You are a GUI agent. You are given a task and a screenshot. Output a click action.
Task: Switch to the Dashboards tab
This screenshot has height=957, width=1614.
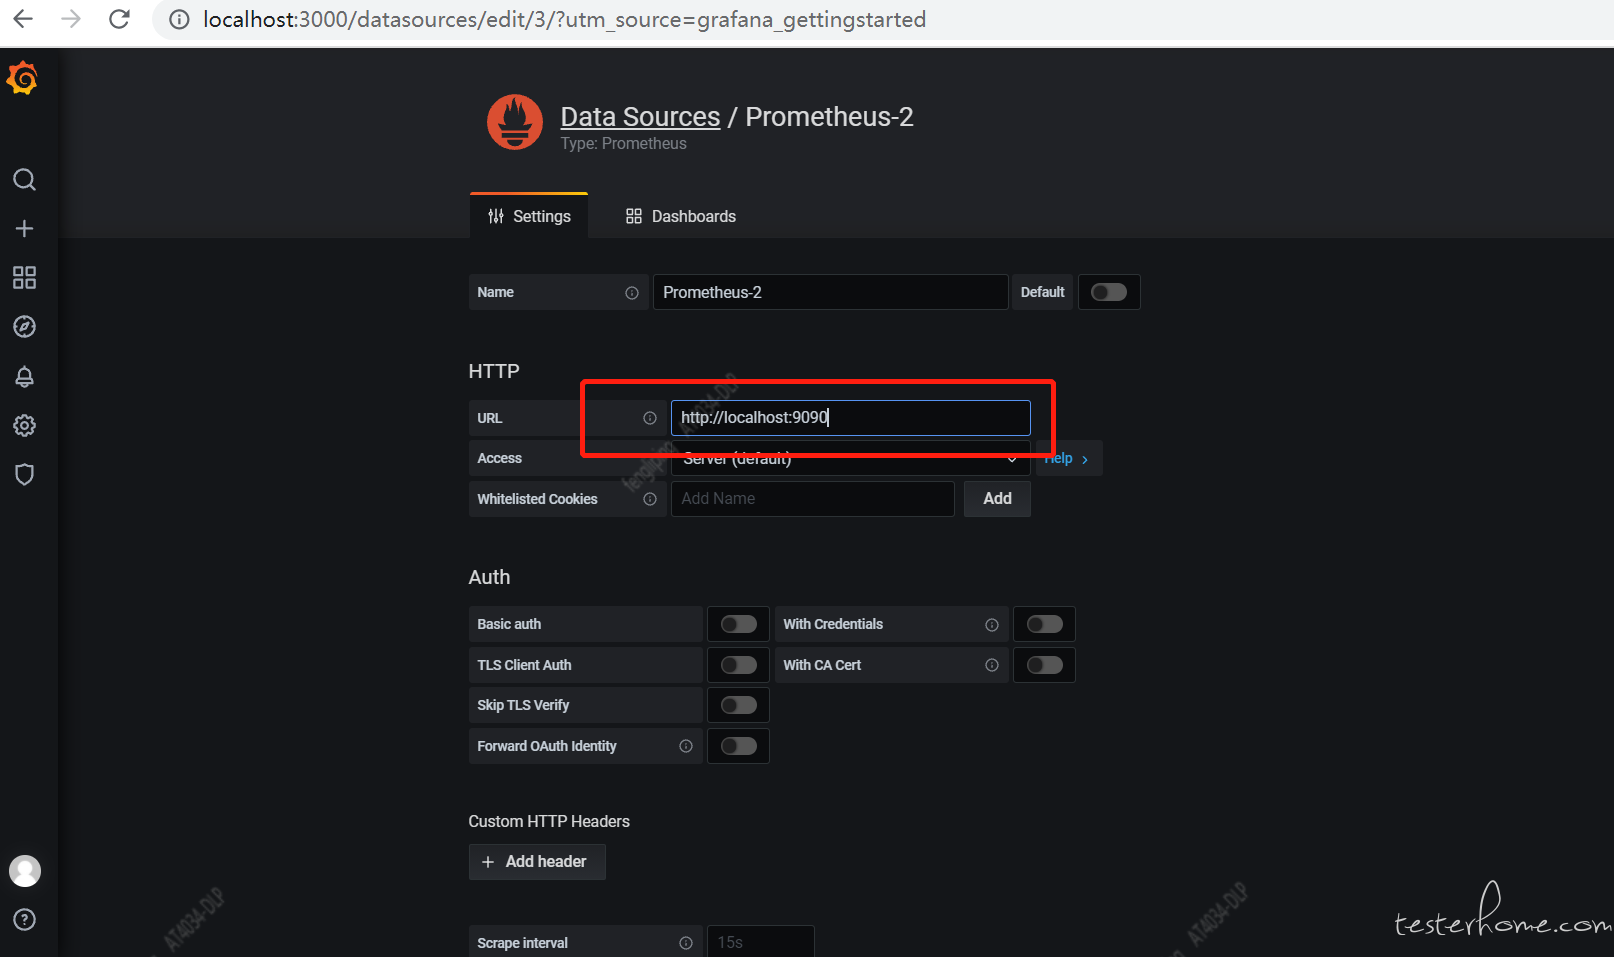pos(681,216)
